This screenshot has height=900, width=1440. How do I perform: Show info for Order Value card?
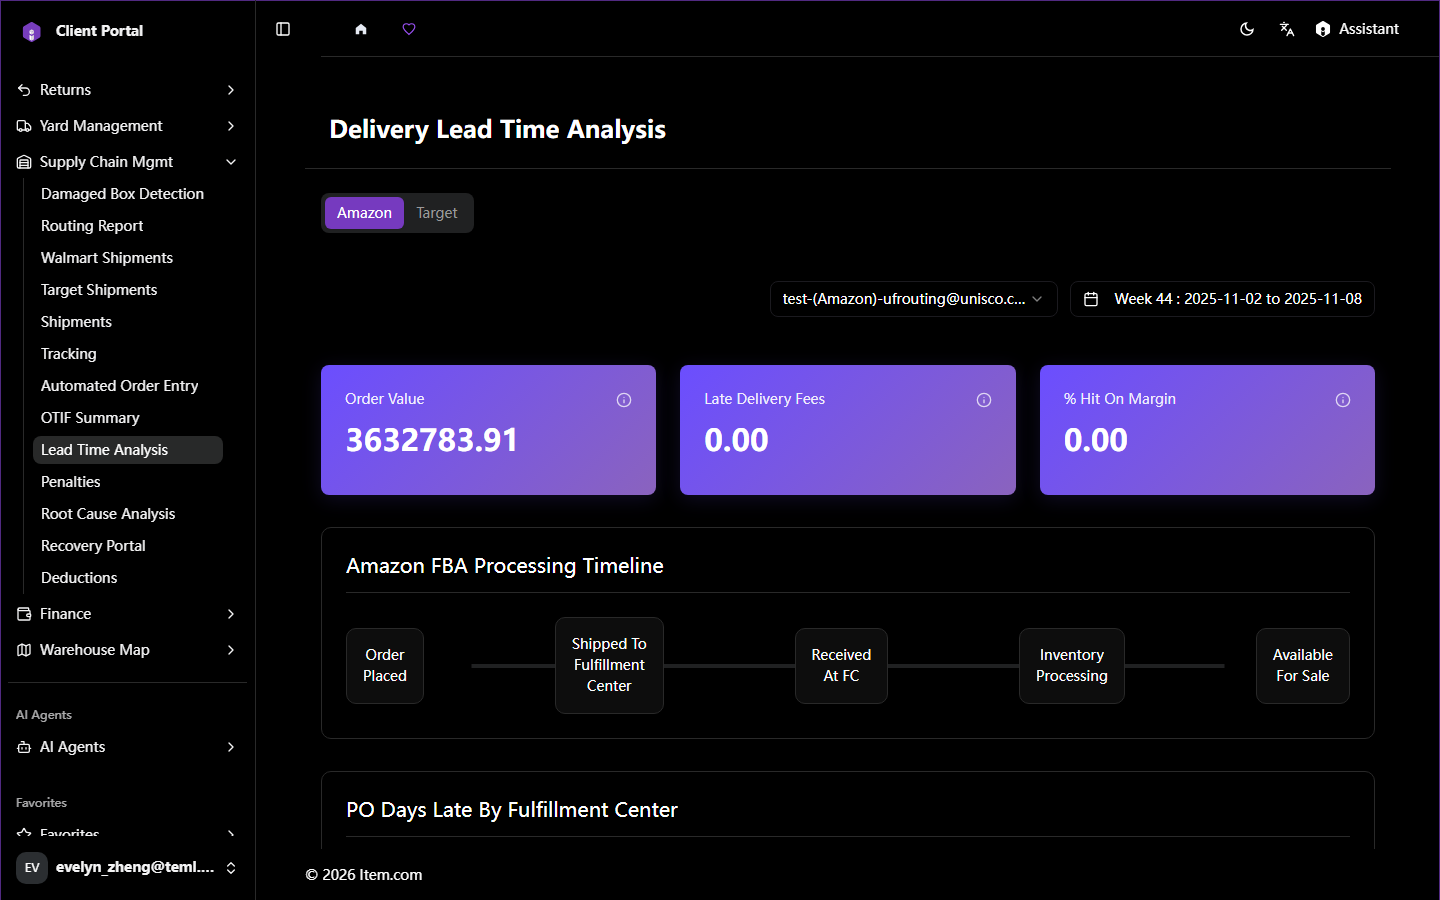(624, 400)
